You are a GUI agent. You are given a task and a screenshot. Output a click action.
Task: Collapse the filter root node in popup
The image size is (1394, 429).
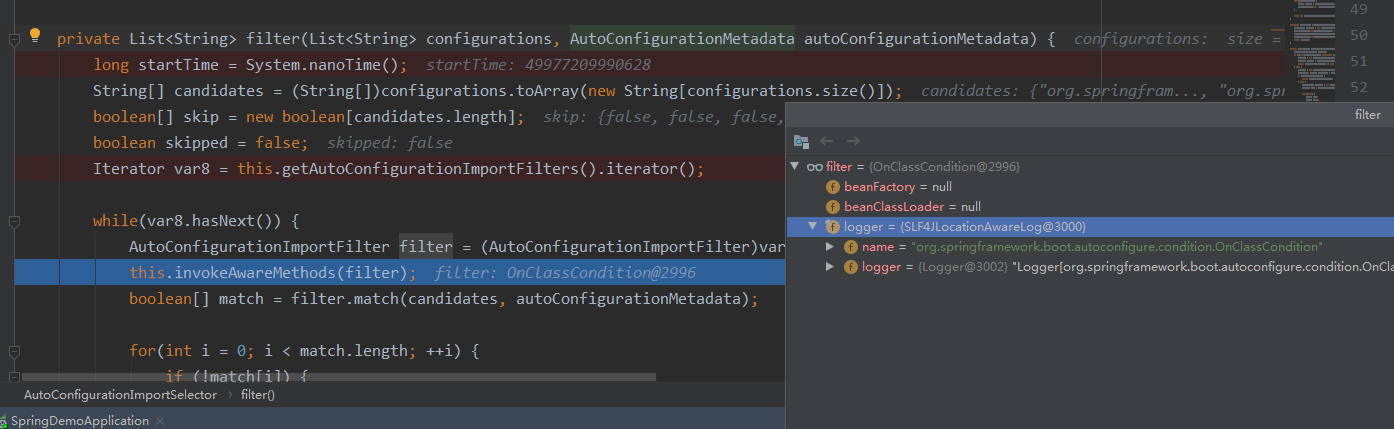(x=795, y=167)
